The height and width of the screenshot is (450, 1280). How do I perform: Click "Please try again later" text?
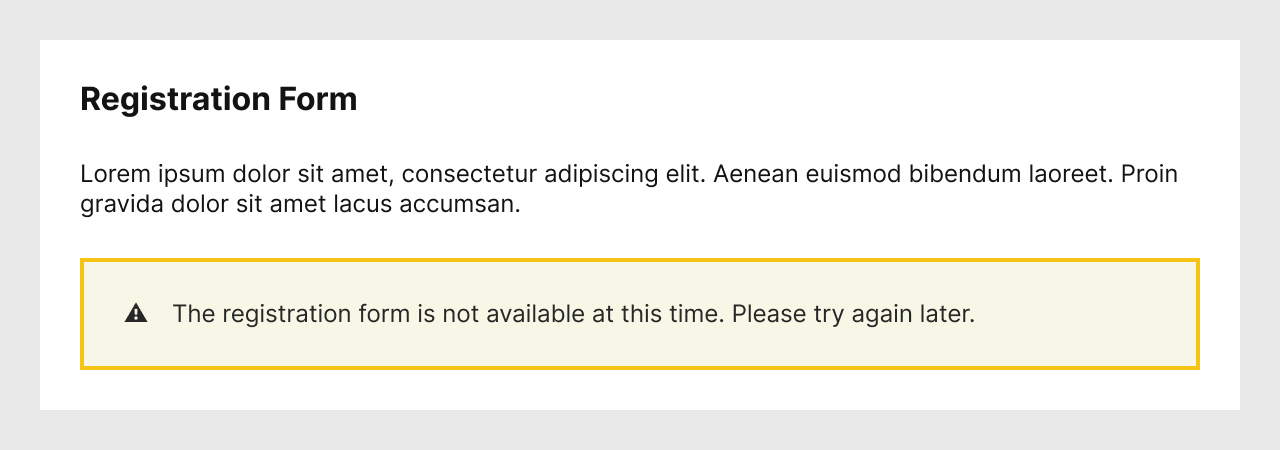(x=853, y=314)
